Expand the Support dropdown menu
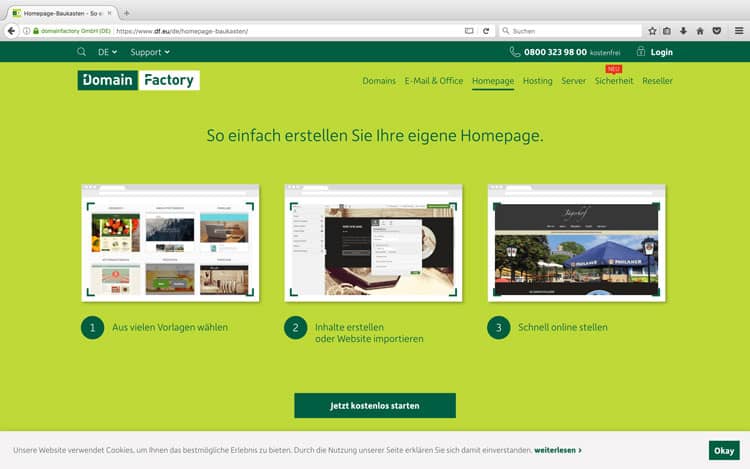Image resolution: width=750 pixels, height=469 pixels. pyautogui.click(x=150, y=52)
